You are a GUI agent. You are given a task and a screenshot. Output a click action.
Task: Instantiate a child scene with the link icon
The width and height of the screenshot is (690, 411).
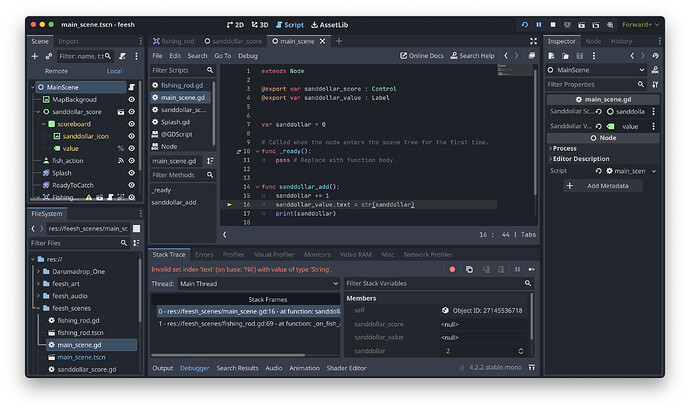(48, 56)
